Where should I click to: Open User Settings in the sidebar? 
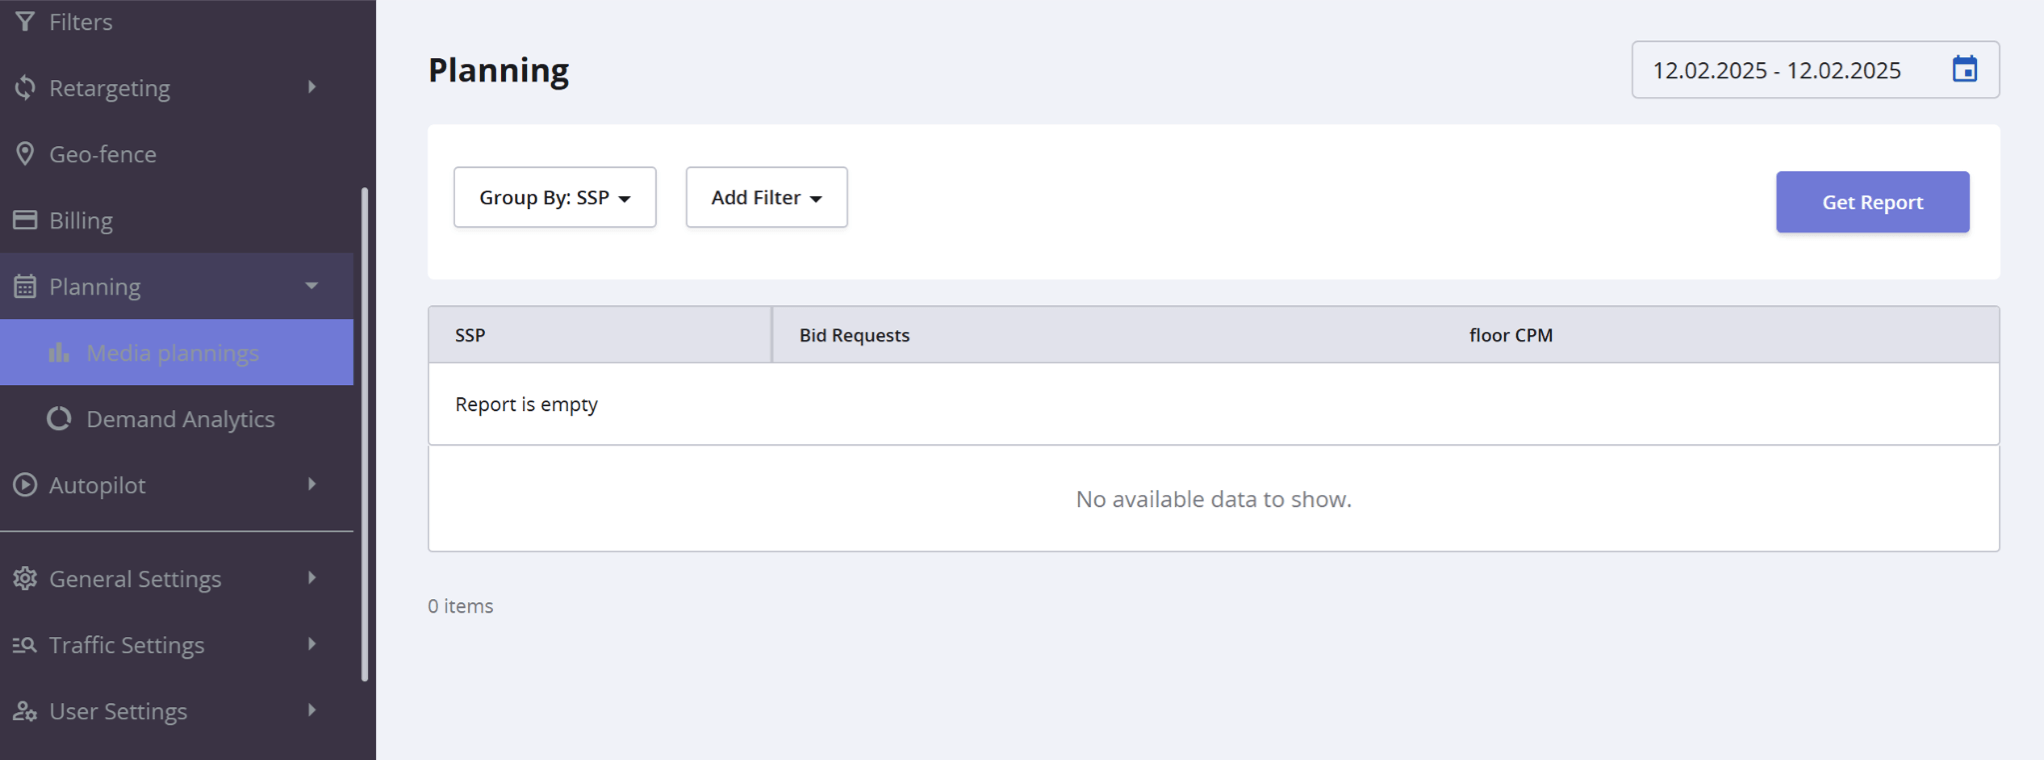(177, 711)
